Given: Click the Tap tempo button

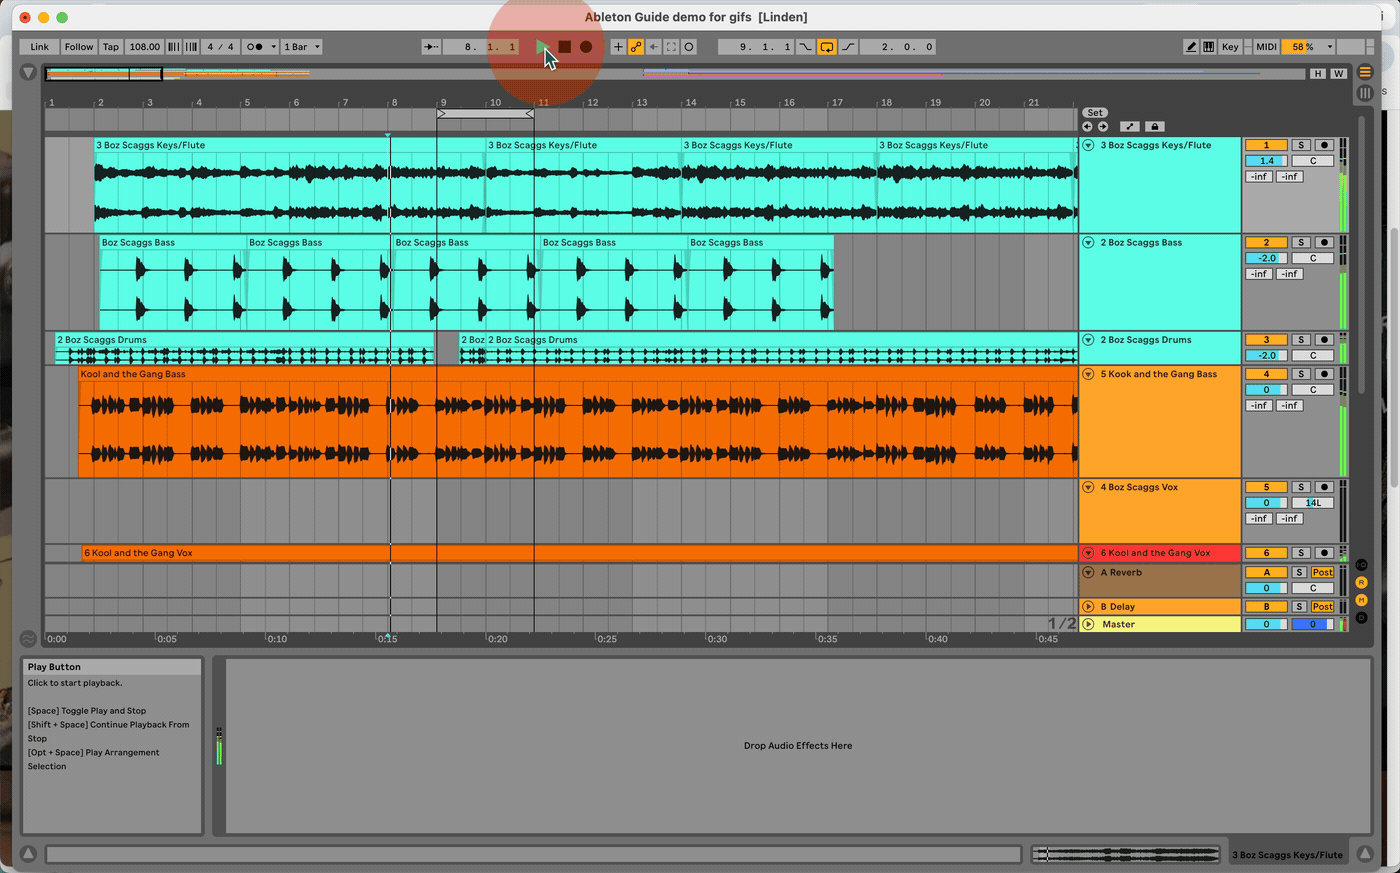Looking at the screenshot, I should (111, 47).
